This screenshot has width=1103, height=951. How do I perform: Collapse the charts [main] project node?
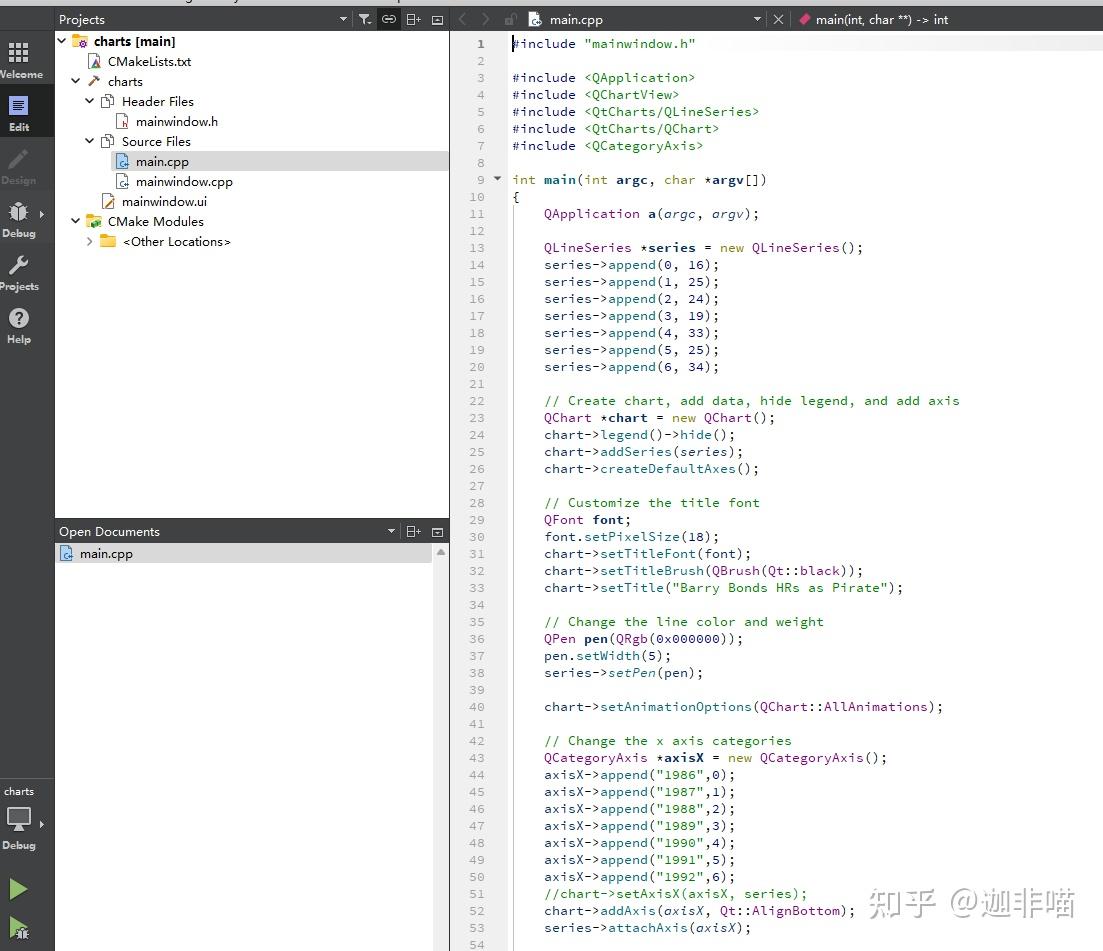pos(62,42)
